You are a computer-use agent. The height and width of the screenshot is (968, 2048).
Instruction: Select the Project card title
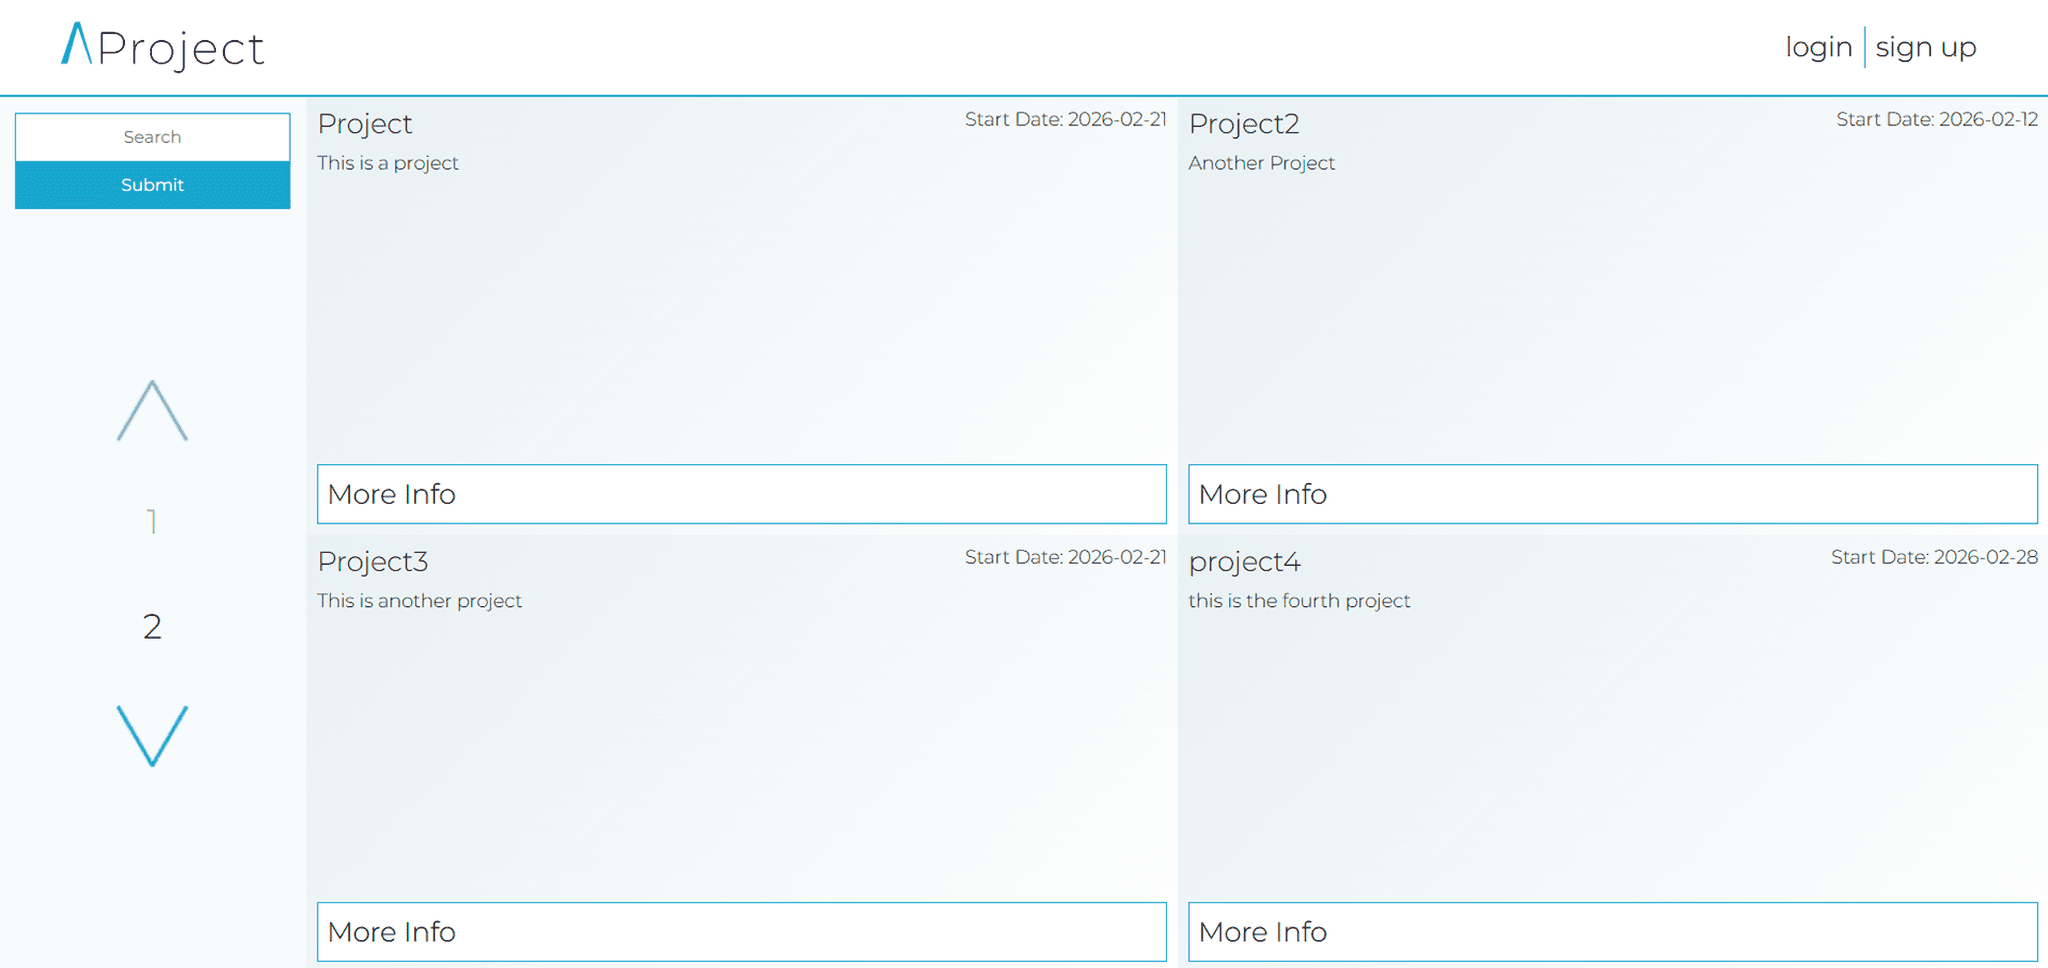365,123
